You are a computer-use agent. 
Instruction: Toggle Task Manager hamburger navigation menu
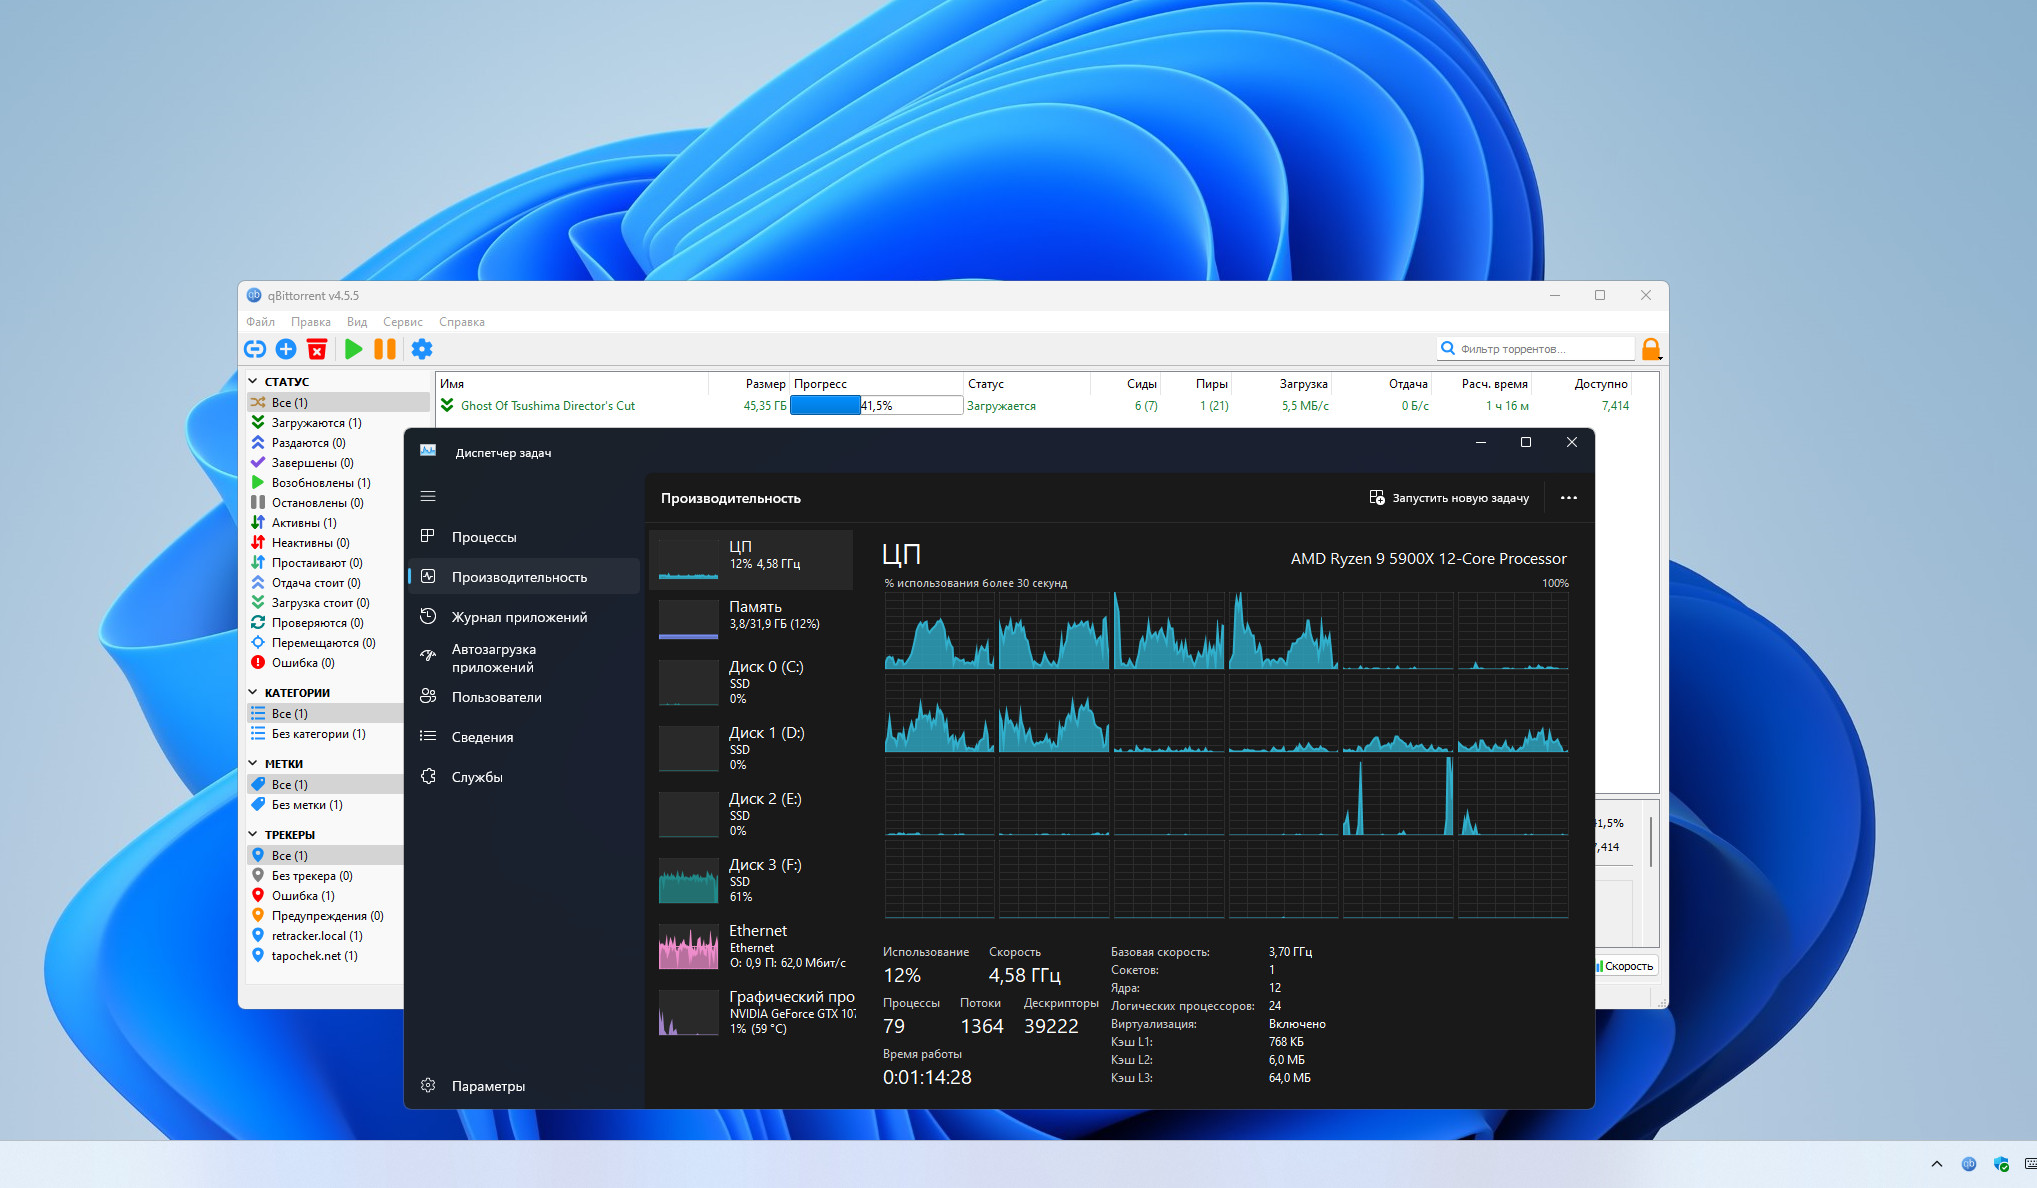coord(428,496)
